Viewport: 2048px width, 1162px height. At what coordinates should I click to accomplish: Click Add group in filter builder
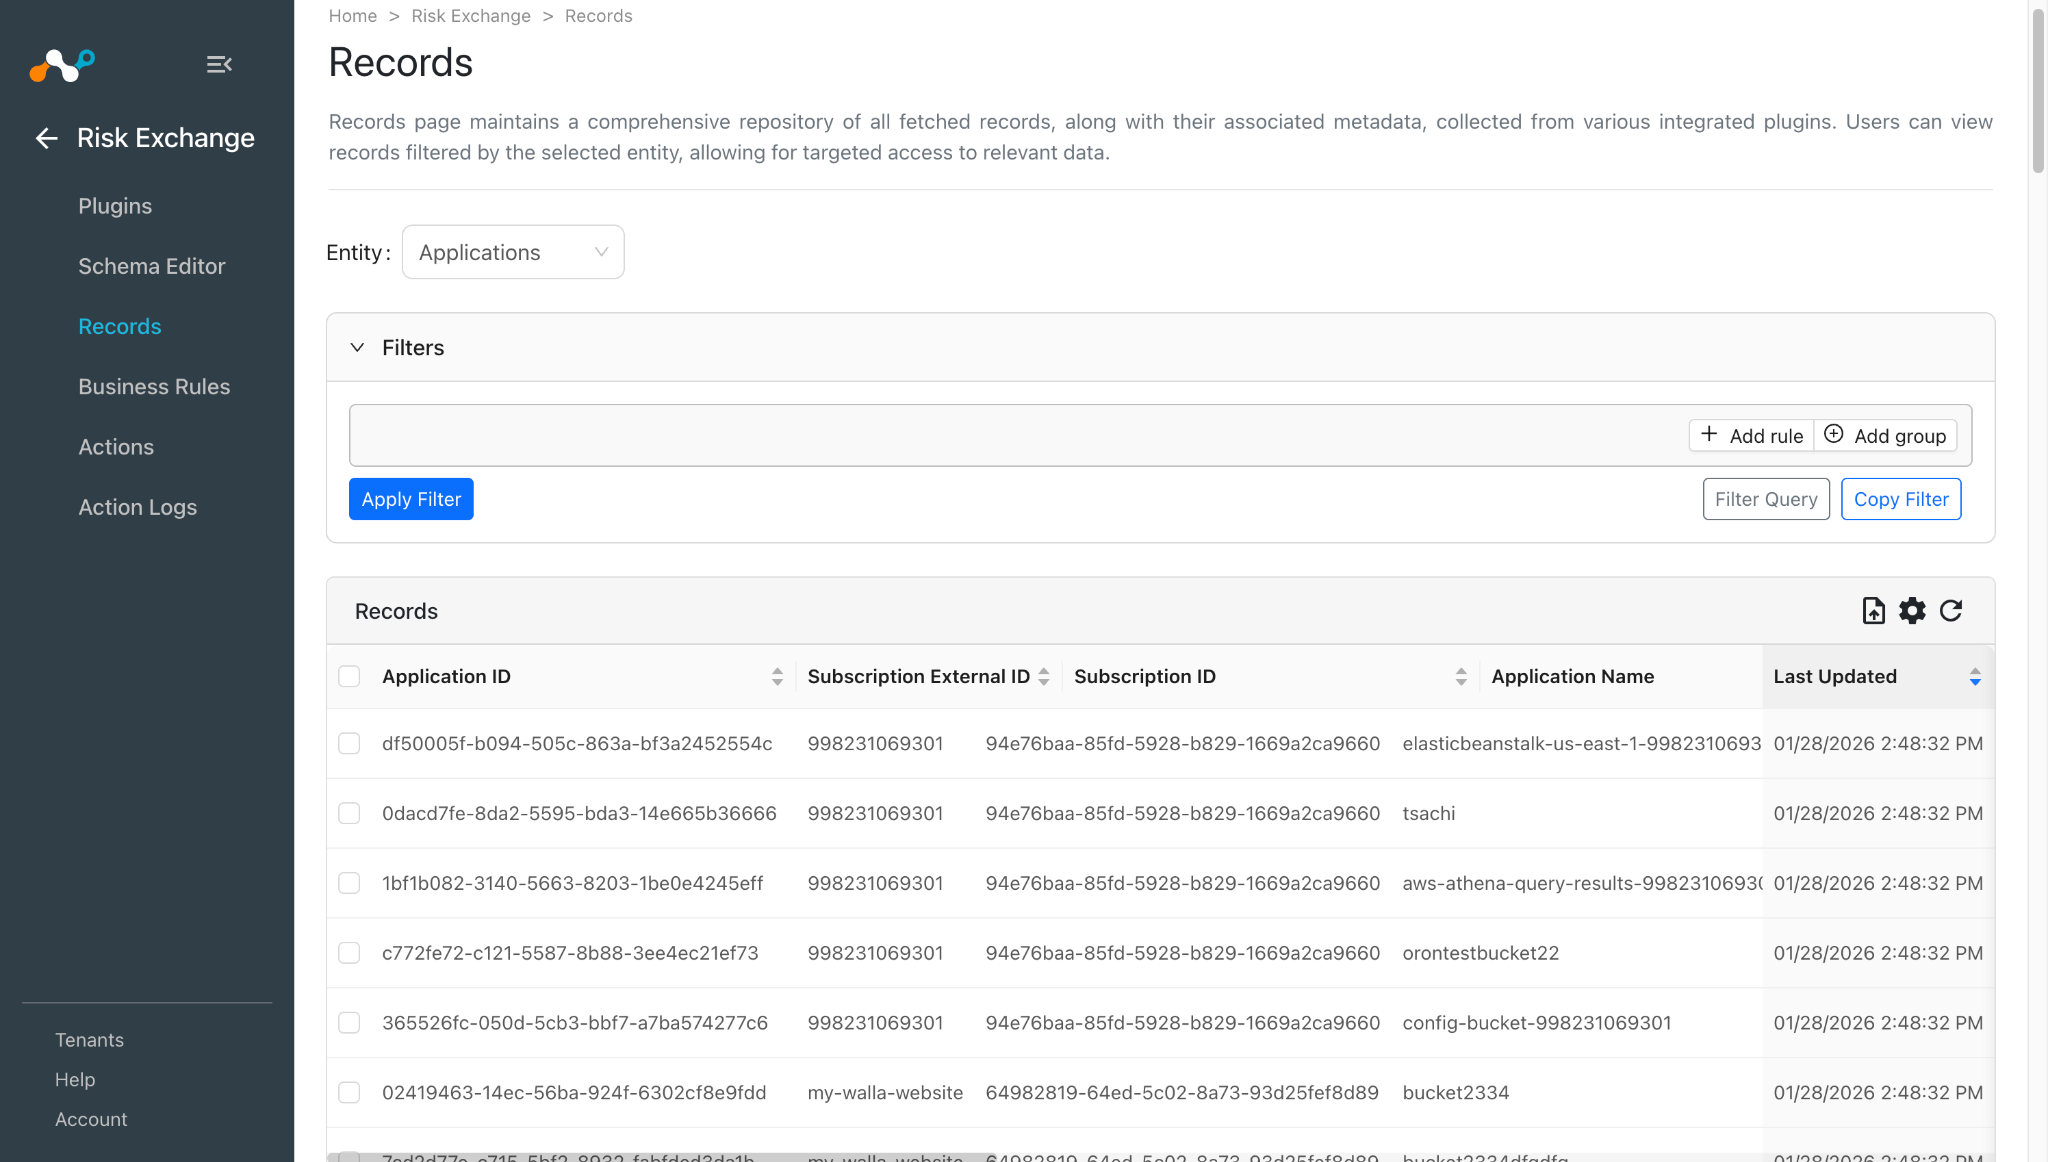1885,435
